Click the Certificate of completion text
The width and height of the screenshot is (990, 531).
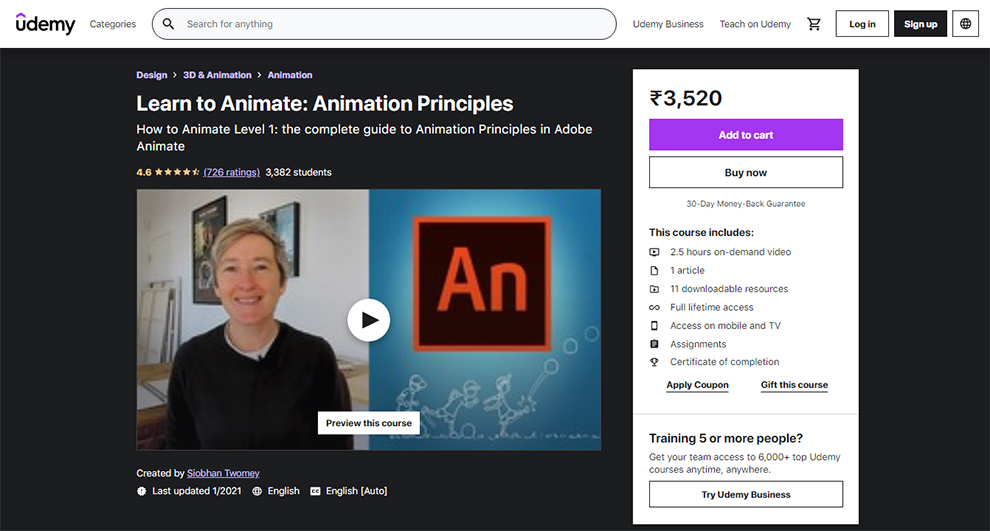pyautogui.click(x=725, y=362)
